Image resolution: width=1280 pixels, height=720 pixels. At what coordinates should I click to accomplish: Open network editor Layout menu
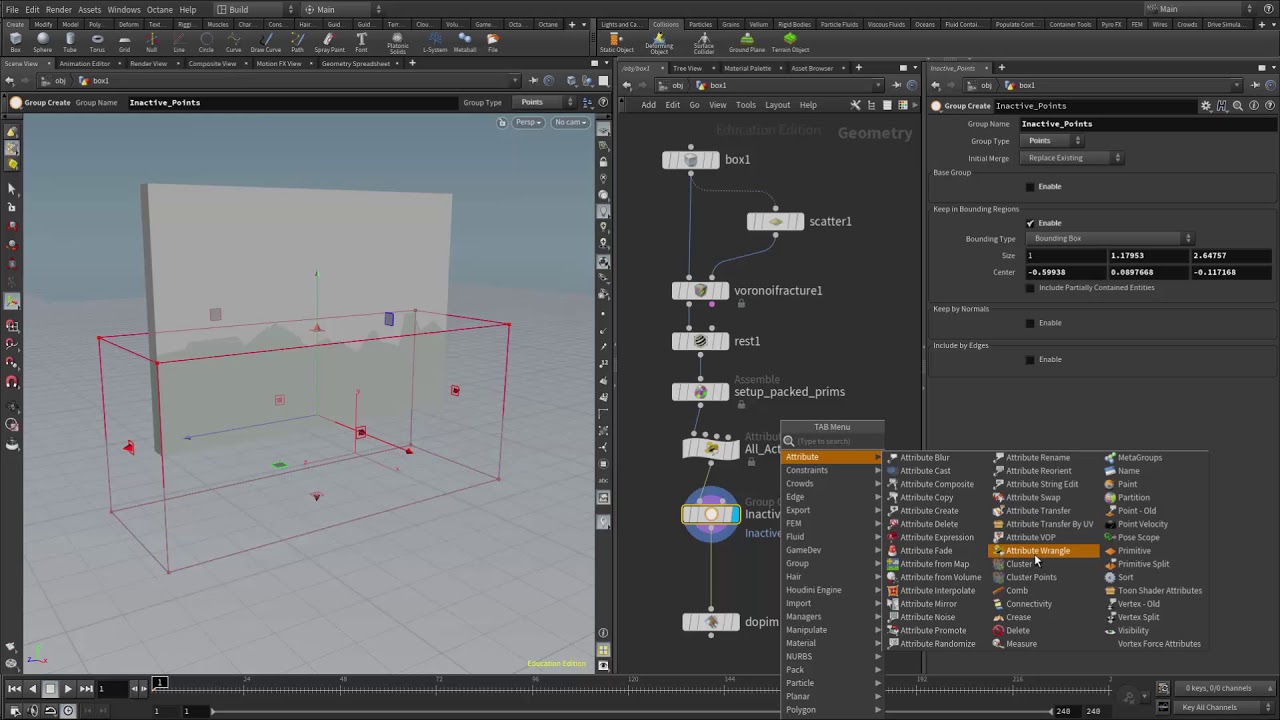pos(777,105)
